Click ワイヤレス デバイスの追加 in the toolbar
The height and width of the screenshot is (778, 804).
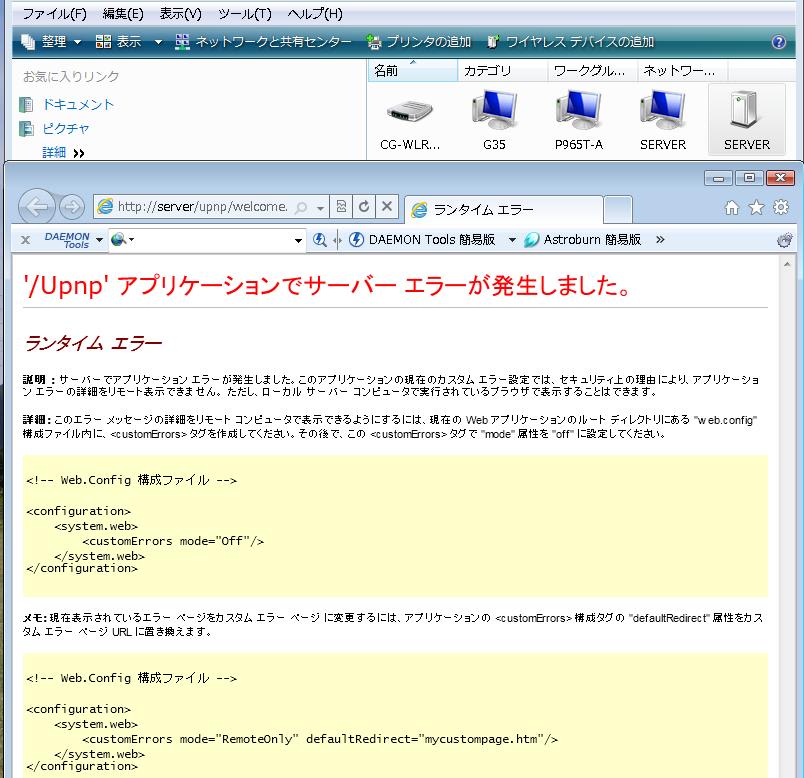click(570, 42)
